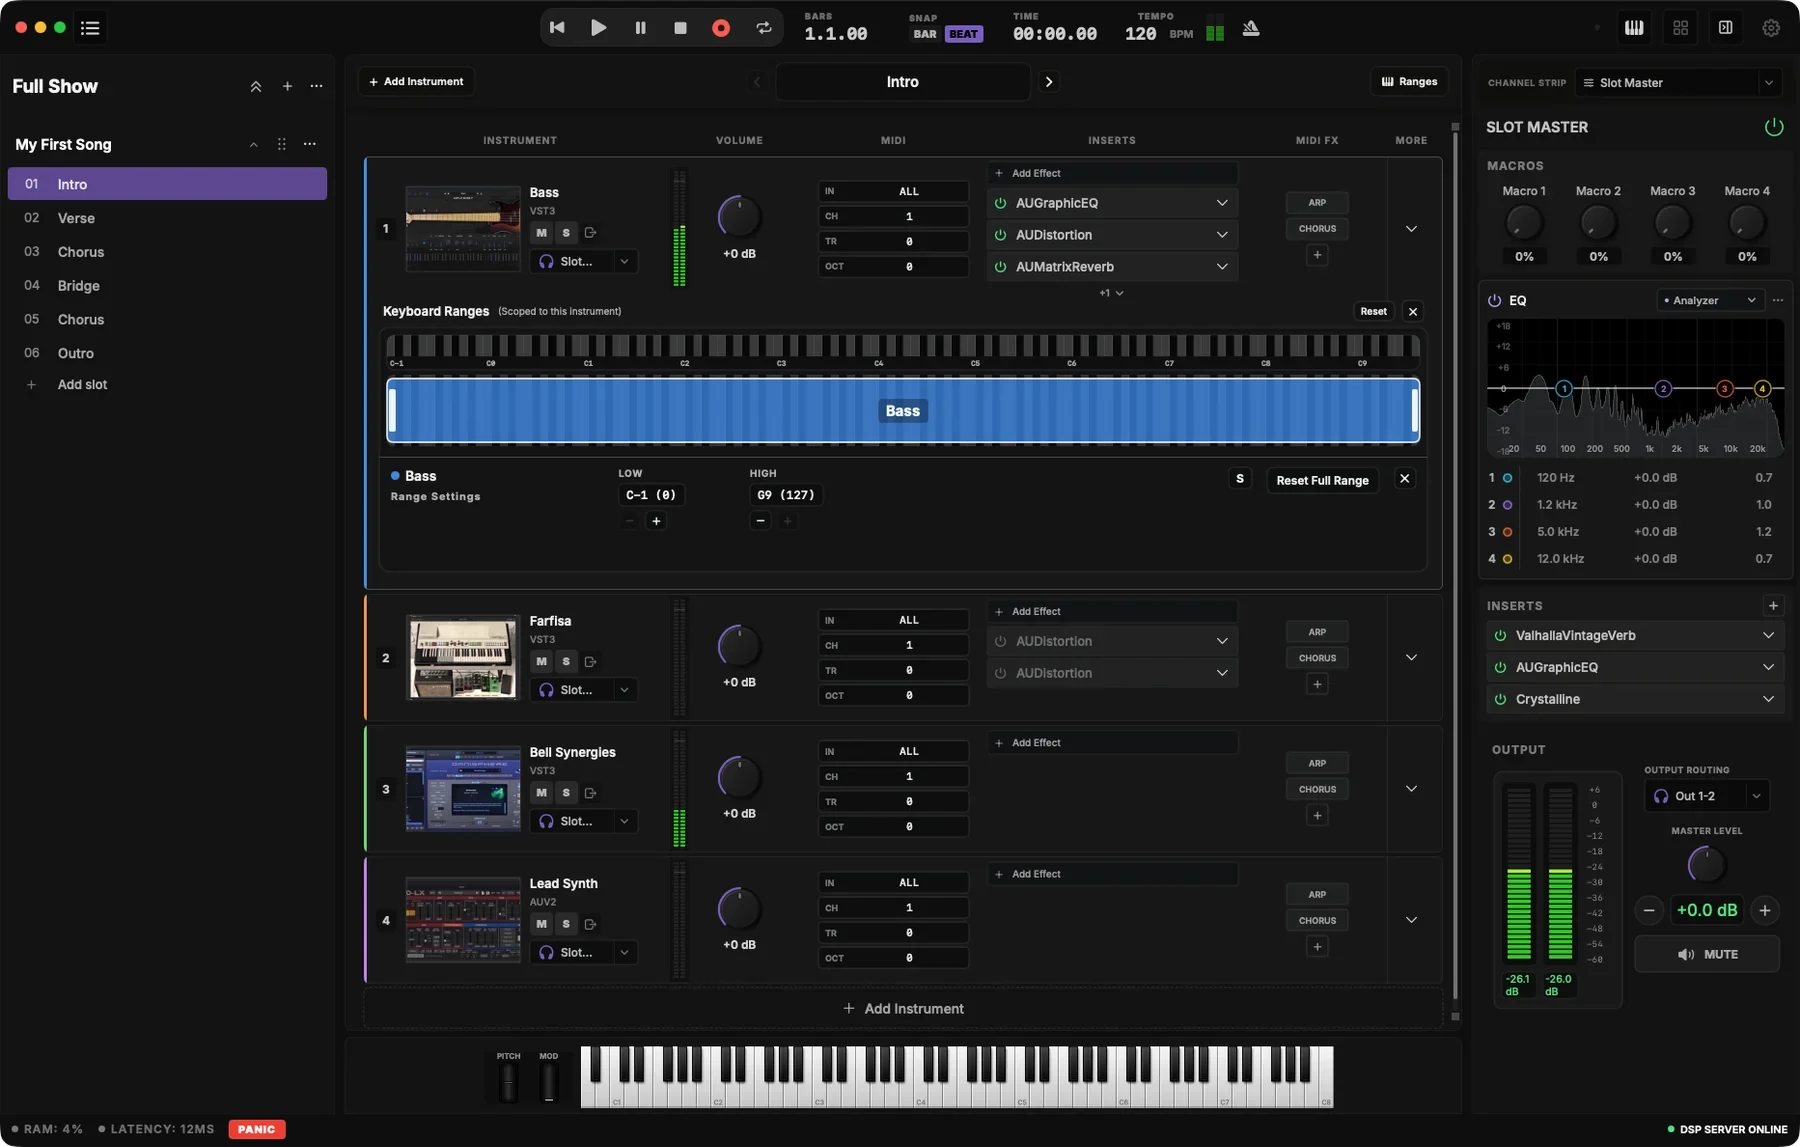Screen dimensions: 1800x1147
Task: Show the +1 hidden Bass inserts
Action: point(1111,293)
